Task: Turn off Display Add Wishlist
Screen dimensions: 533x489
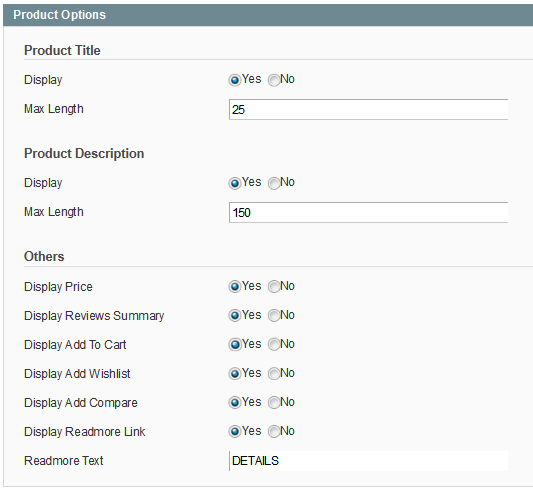Action: click(x=274, y=374)
